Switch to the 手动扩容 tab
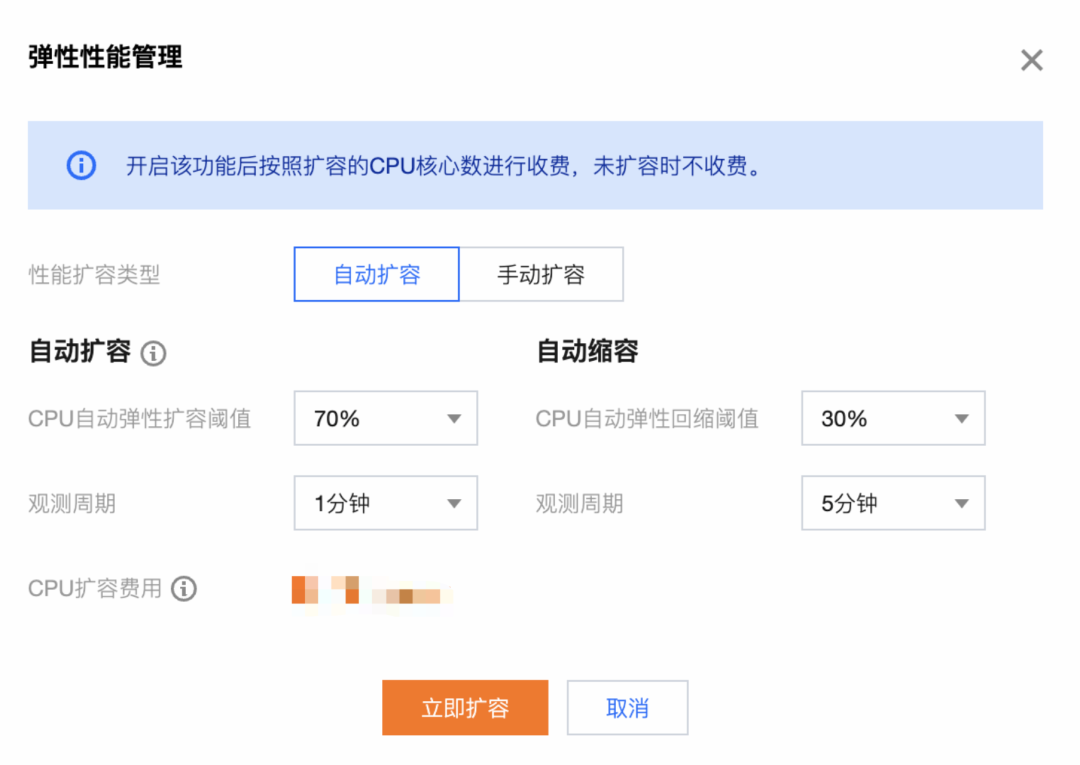The width and height of the screenshot is (1080, 765). pos(541,275)
